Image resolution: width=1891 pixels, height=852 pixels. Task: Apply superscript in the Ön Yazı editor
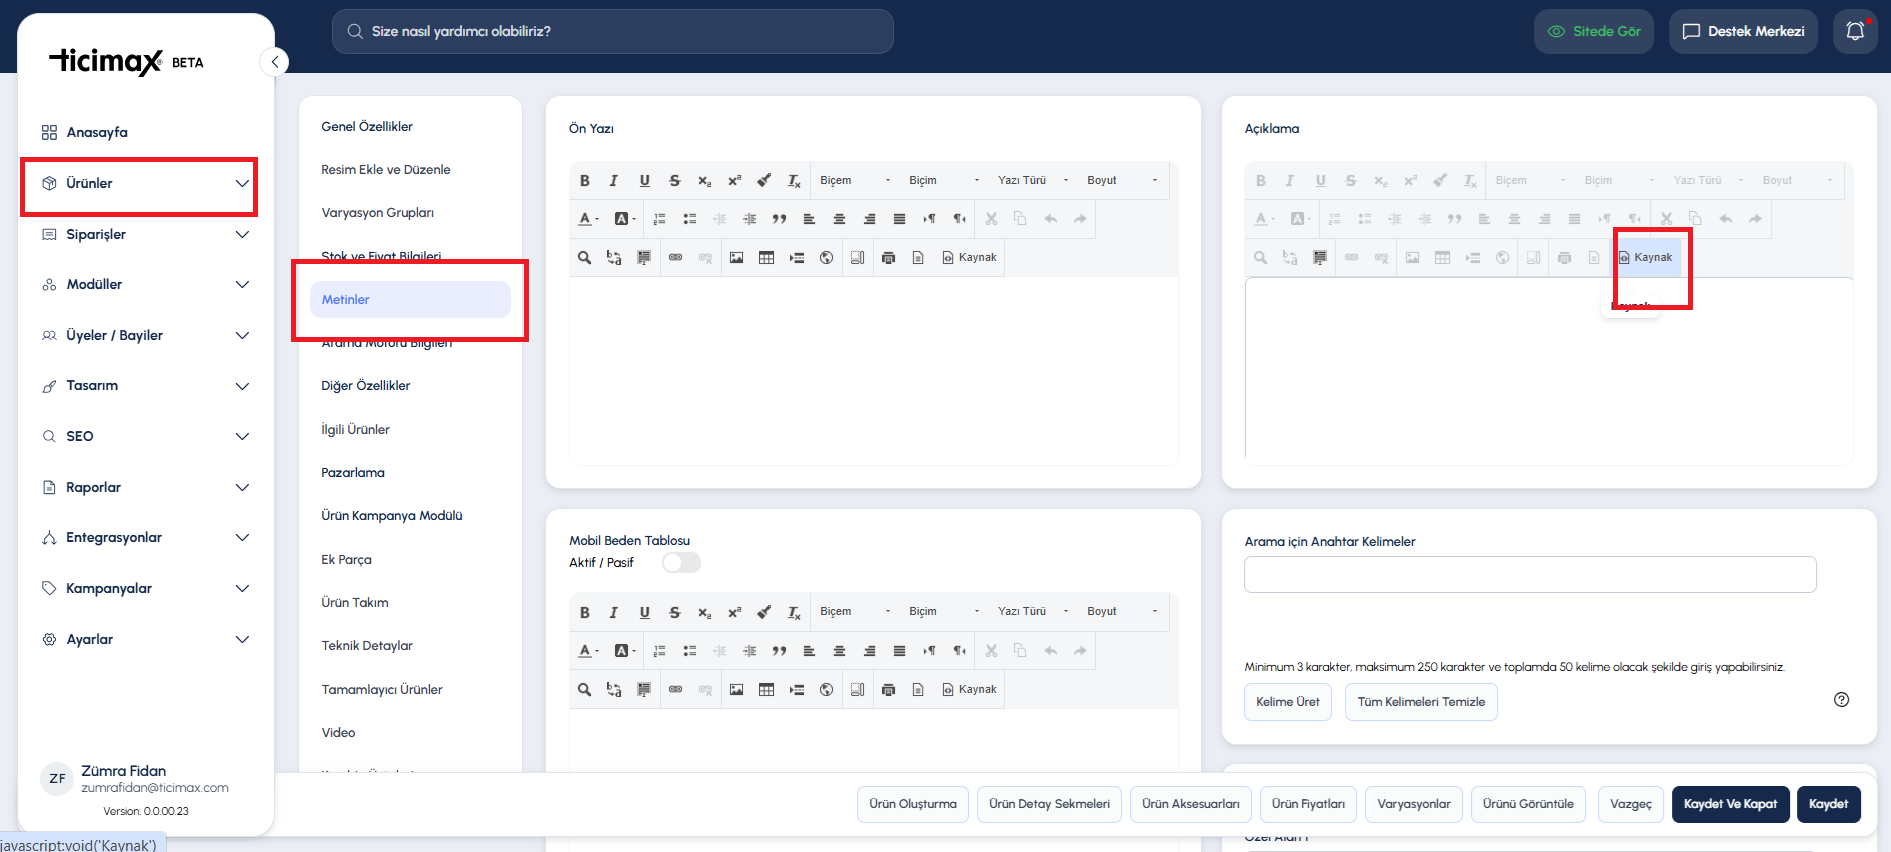(734, 181)
